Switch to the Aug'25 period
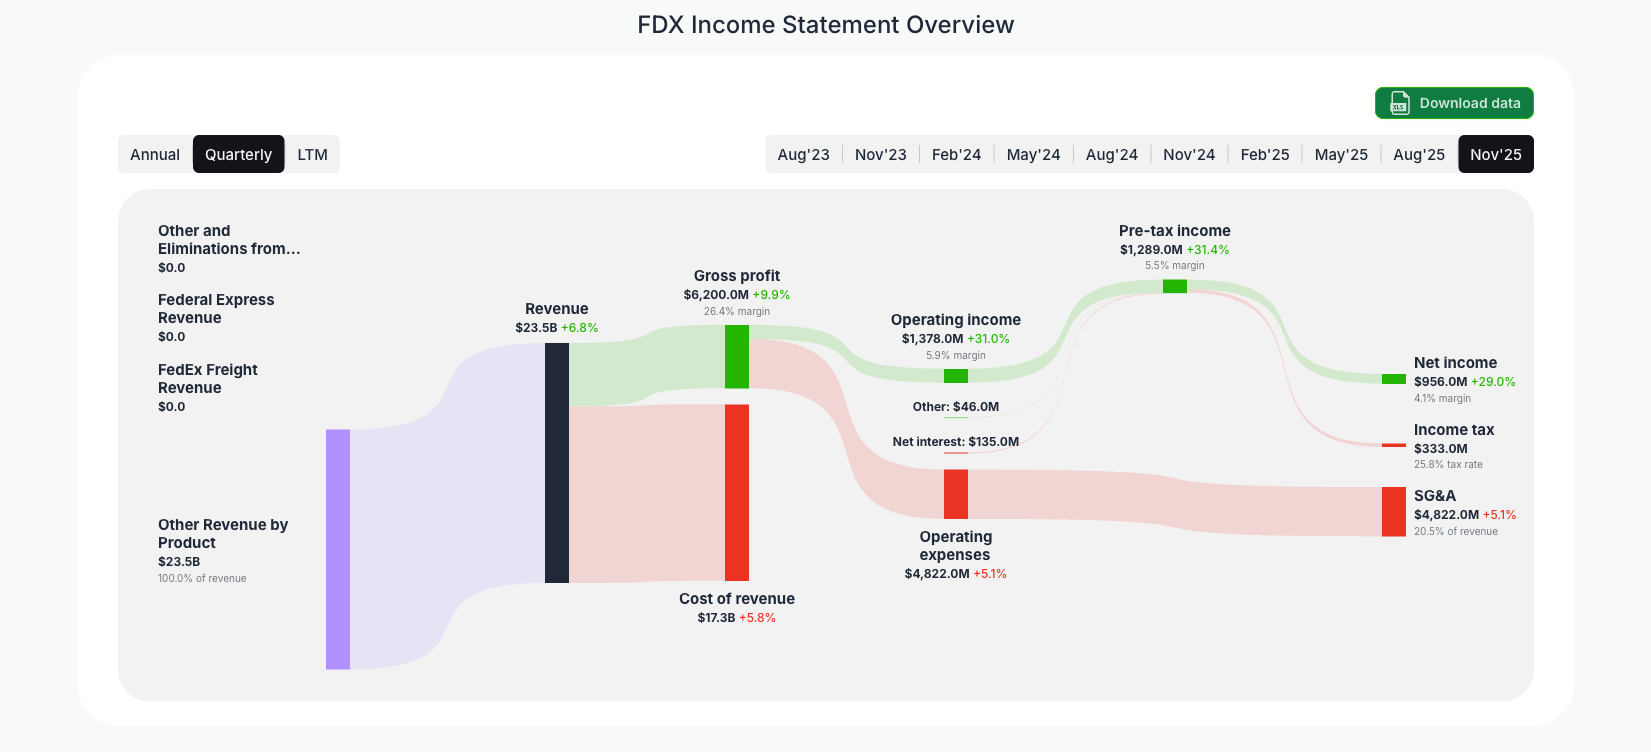Image resolution: width=1651 pixels, height=752 pixels. click(1418, 154)
